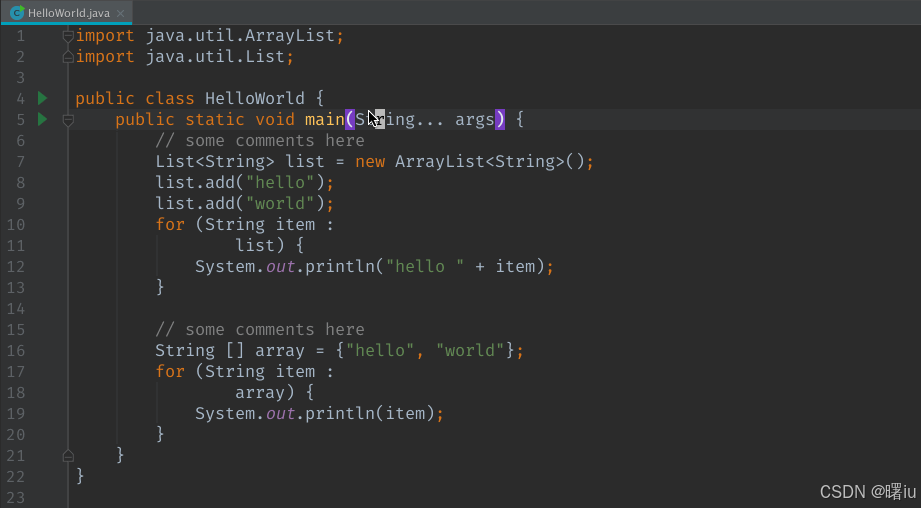This screenshot has width=921, height=508.
Task: Close the HelloWorld.java editor tab
Action: point(121,13)
